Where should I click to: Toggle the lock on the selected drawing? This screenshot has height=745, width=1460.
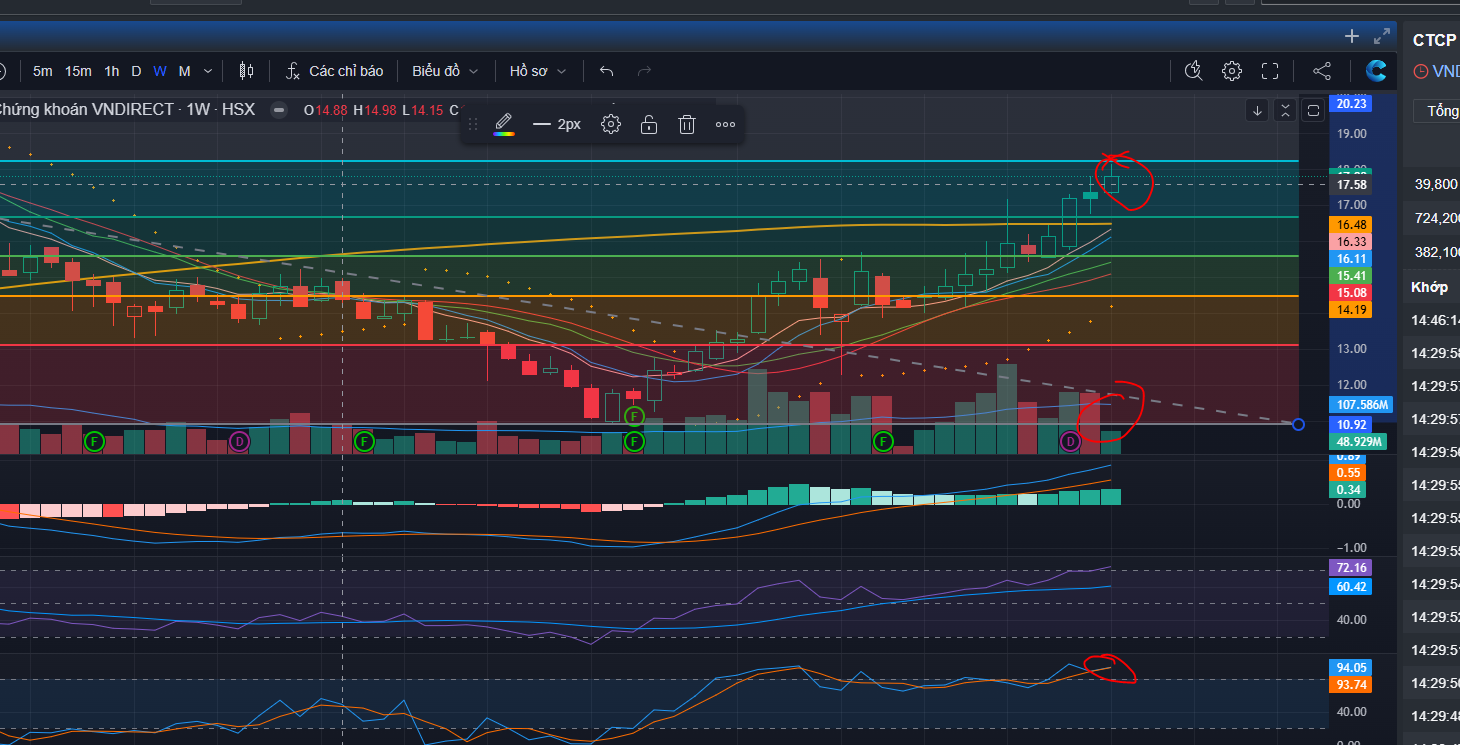649,124
